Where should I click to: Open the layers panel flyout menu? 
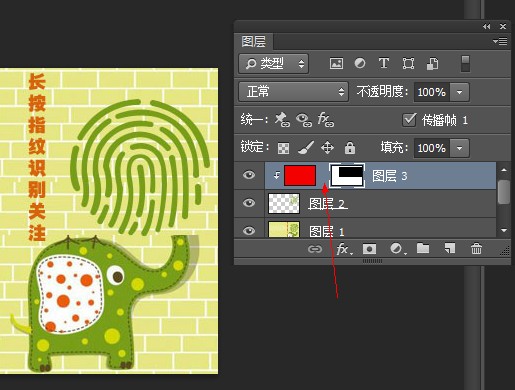500,41
